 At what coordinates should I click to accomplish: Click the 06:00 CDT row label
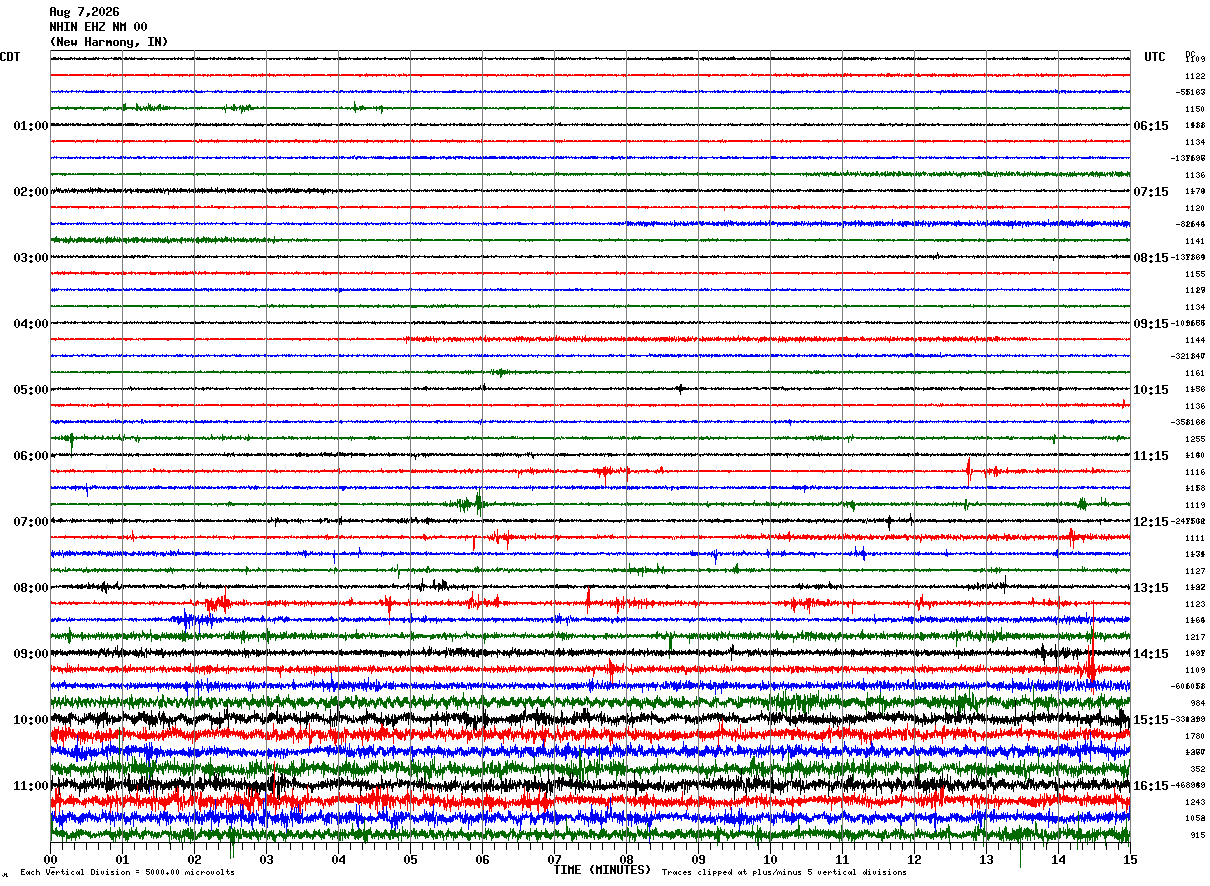tap(31, 456)
